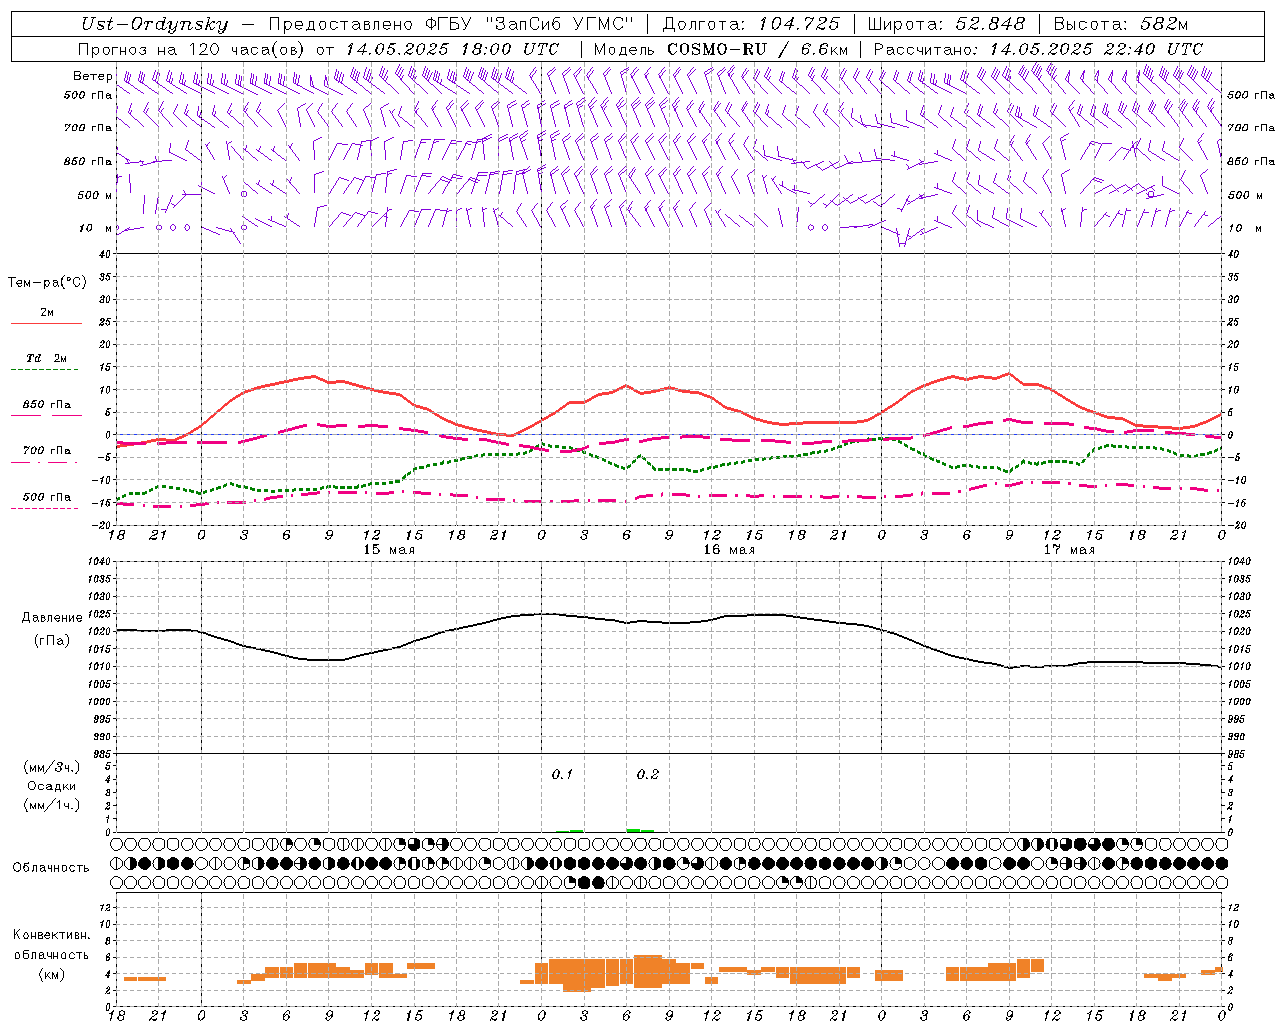
Task: Click the 'Облачность' cloud cover label
Action: [51, 867]
